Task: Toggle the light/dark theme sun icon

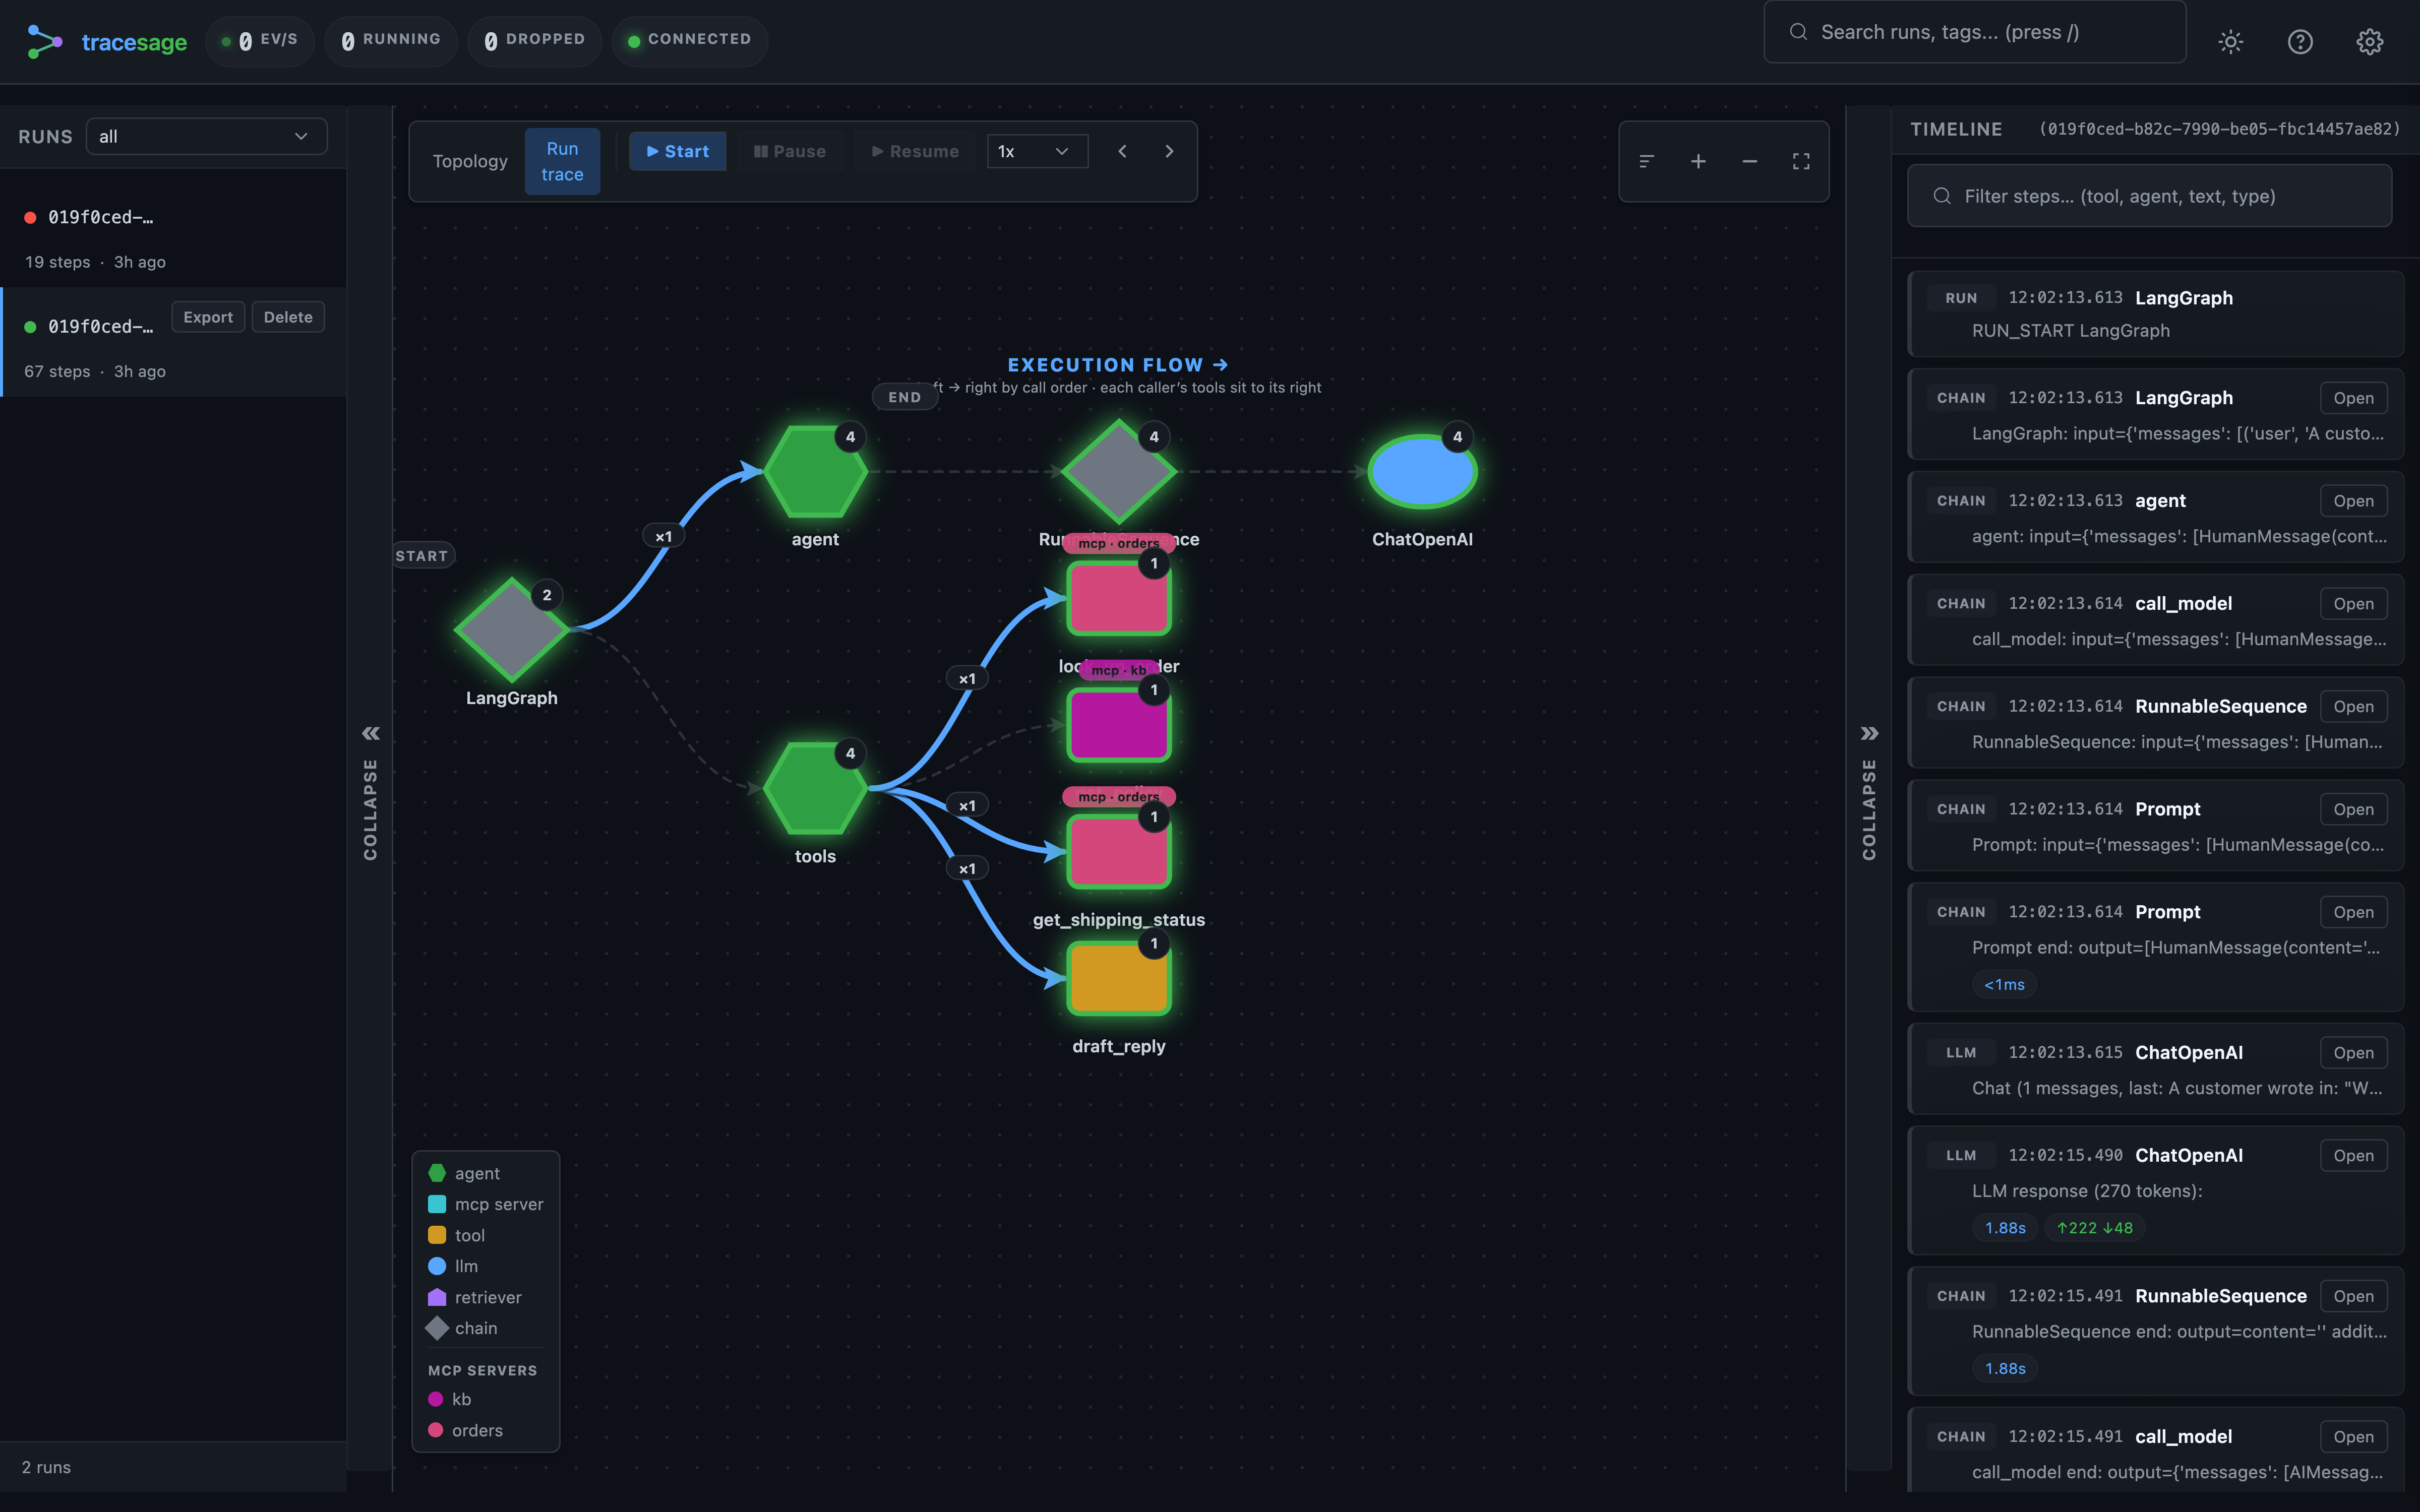Action: 2230,42
